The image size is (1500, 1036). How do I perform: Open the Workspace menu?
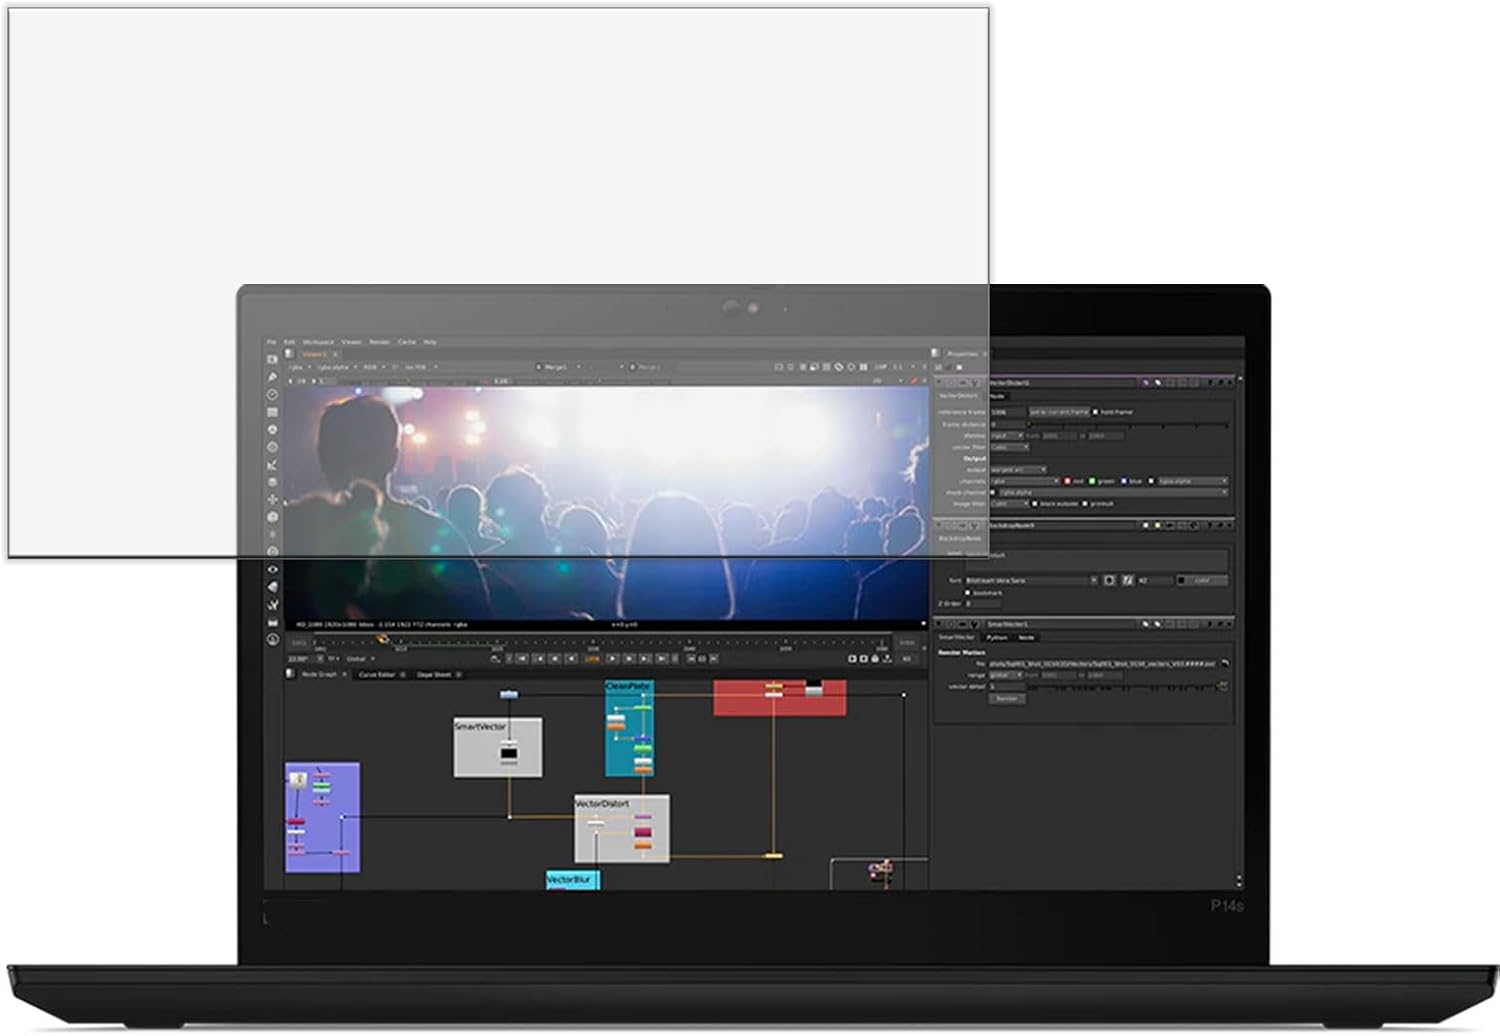pyautogui.click(x=318, y=342)
